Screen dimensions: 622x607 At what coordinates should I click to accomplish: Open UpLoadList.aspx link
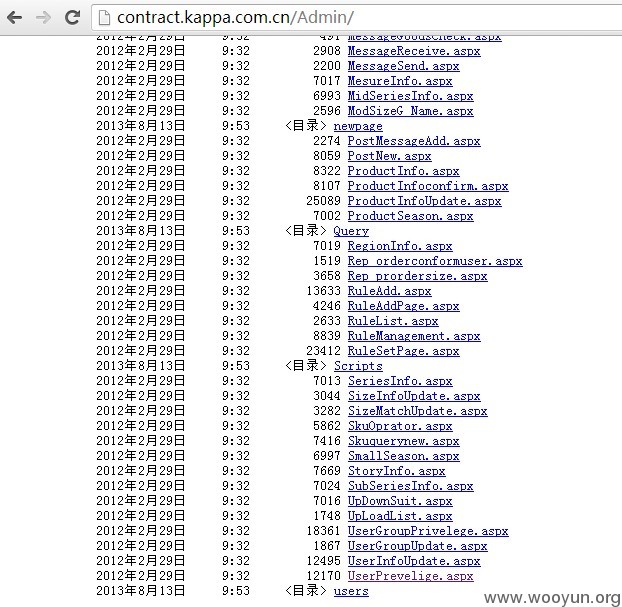pos(400,516)
